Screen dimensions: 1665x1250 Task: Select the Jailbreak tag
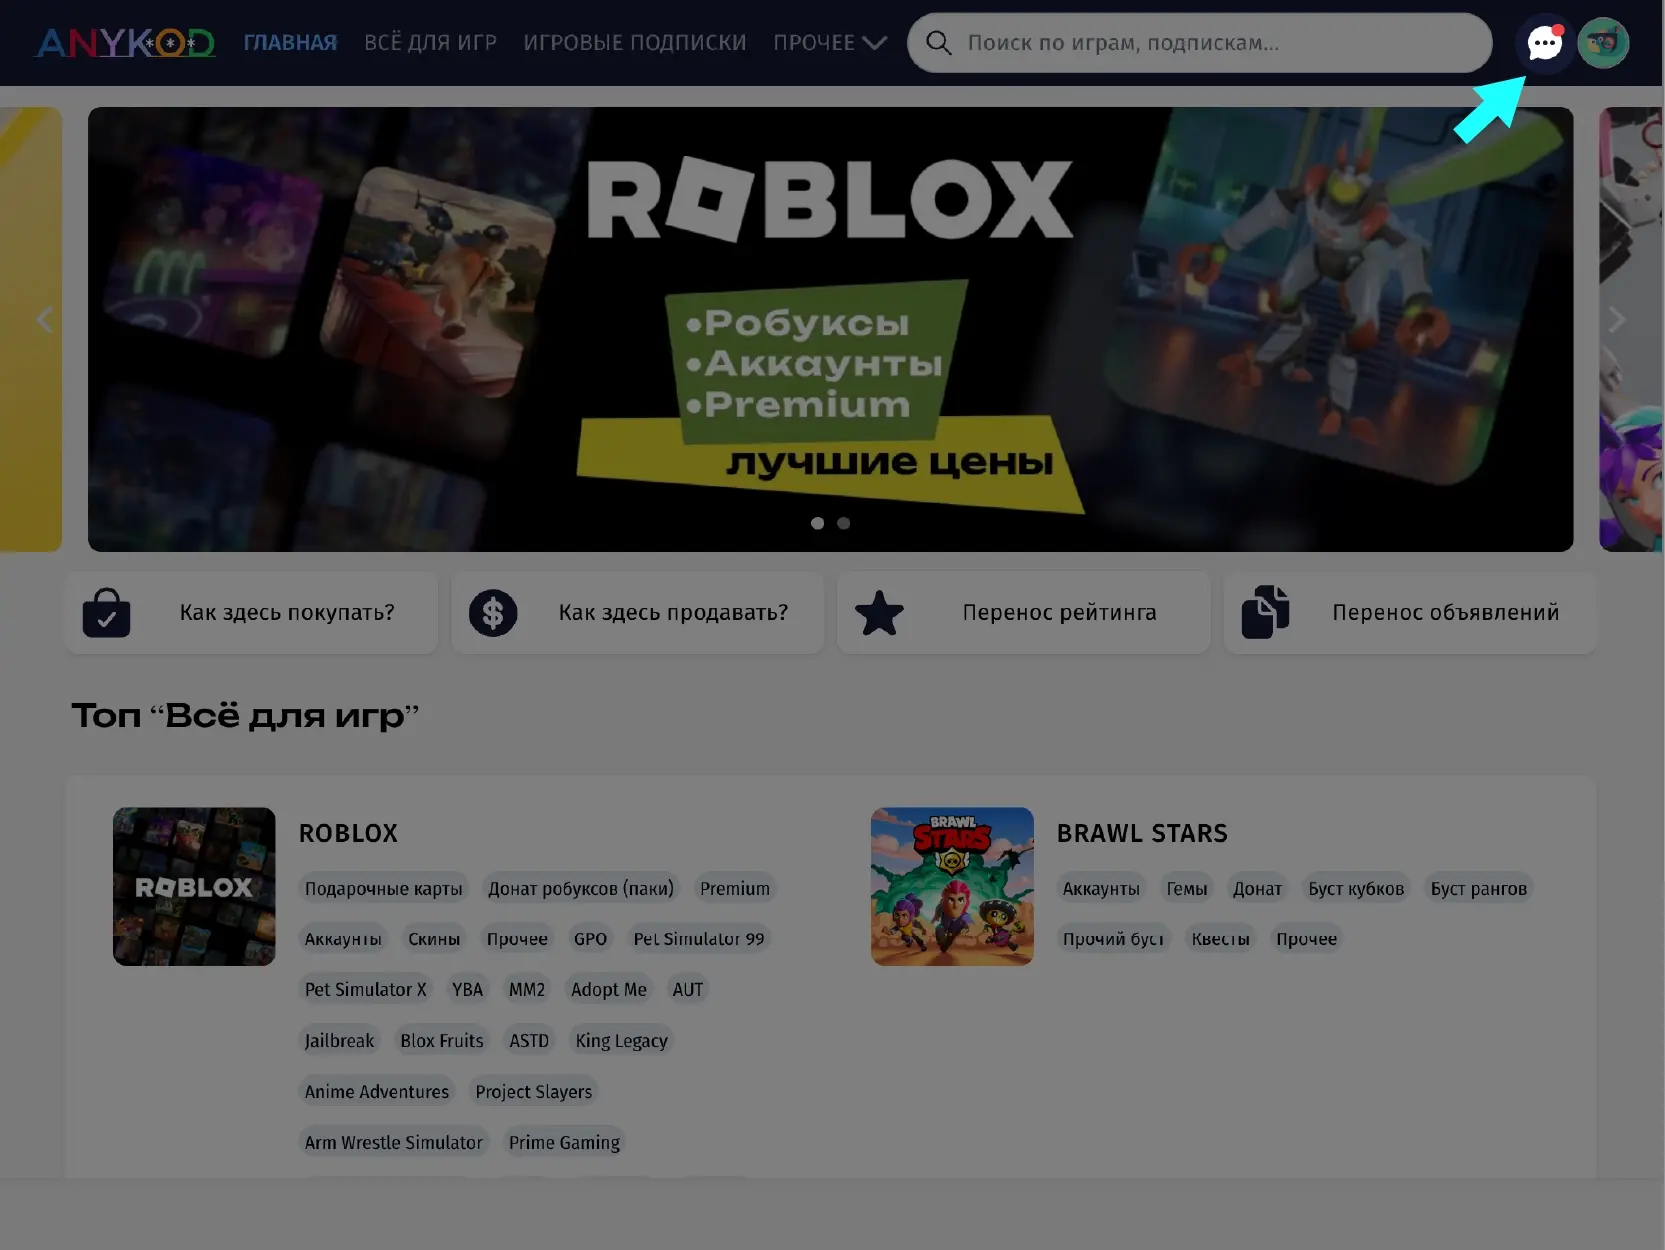(339, 1040)
